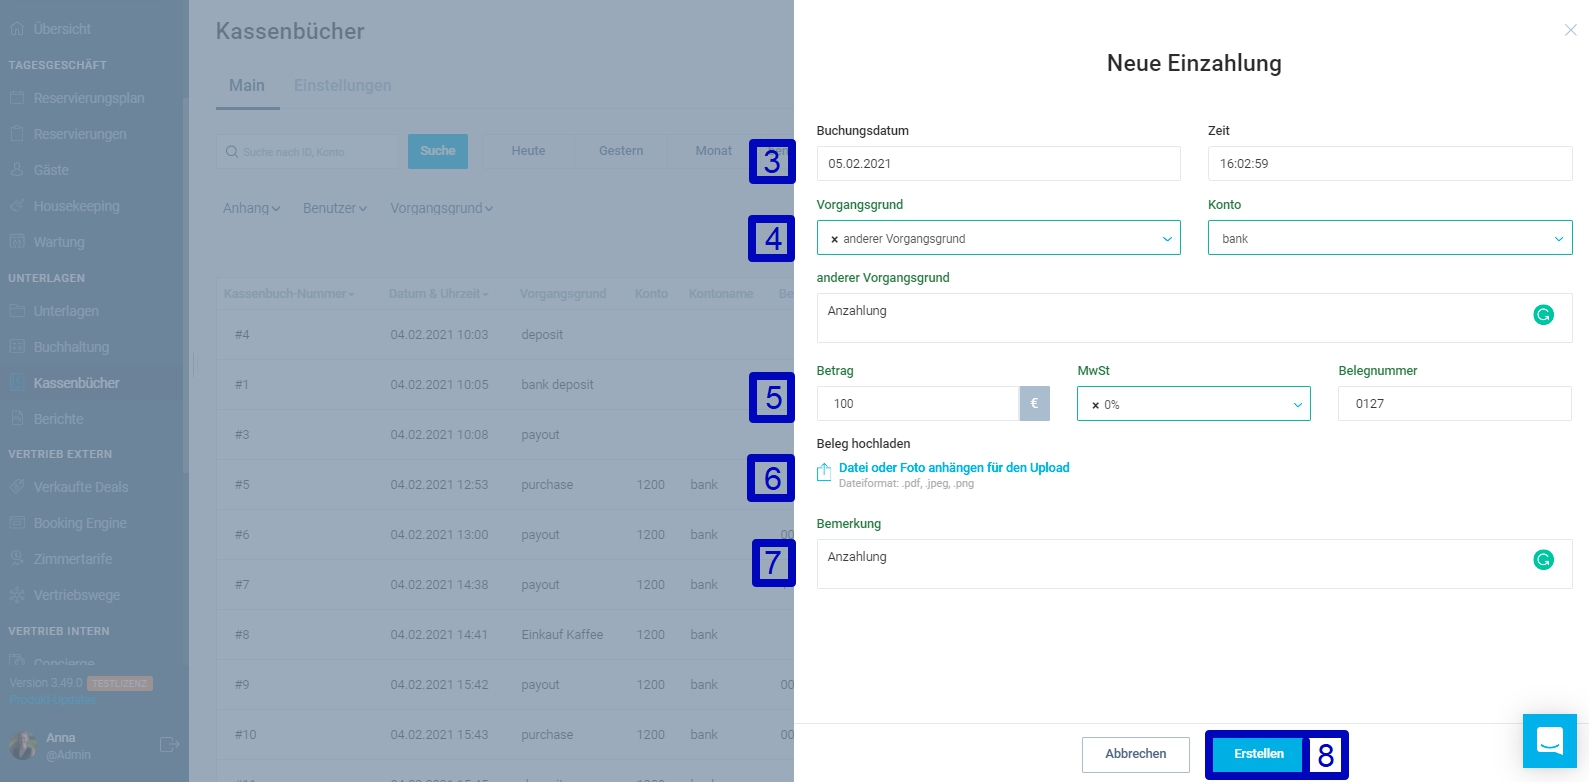
Task: Remove the selected anderer Vorgangsgrund value
Action: [834, 239]
